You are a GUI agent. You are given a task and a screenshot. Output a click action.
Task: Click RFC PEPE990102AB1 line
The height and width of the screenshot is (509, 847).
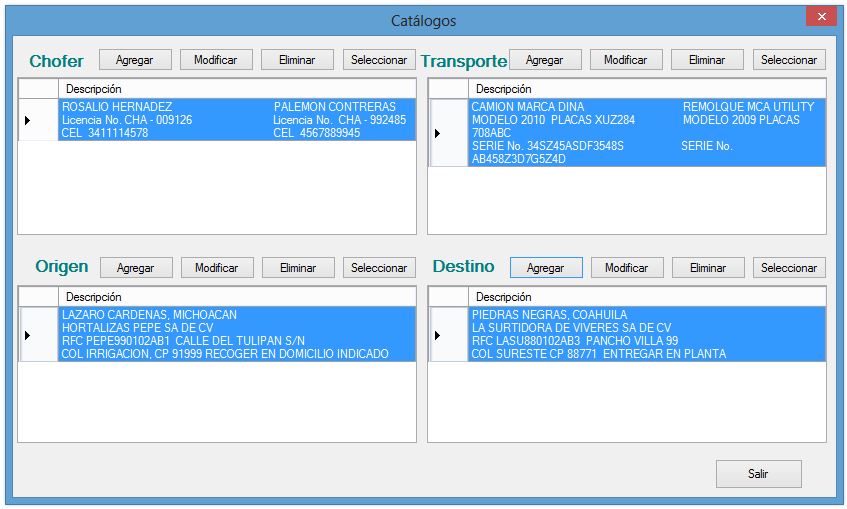tap(183, 341)
